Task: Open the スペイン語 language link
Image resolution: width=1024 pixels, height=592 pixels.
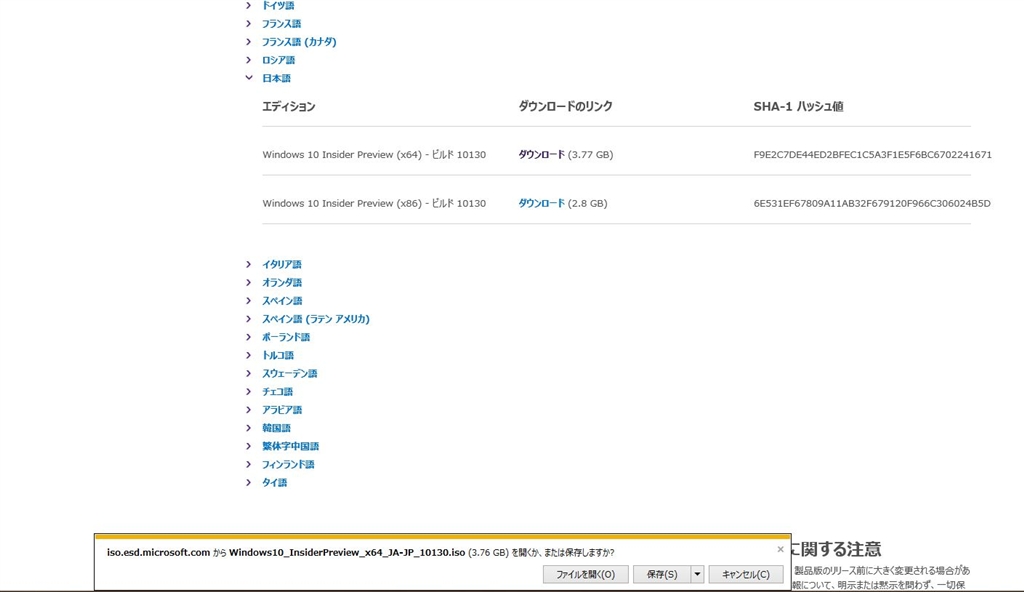Action: 282,301
